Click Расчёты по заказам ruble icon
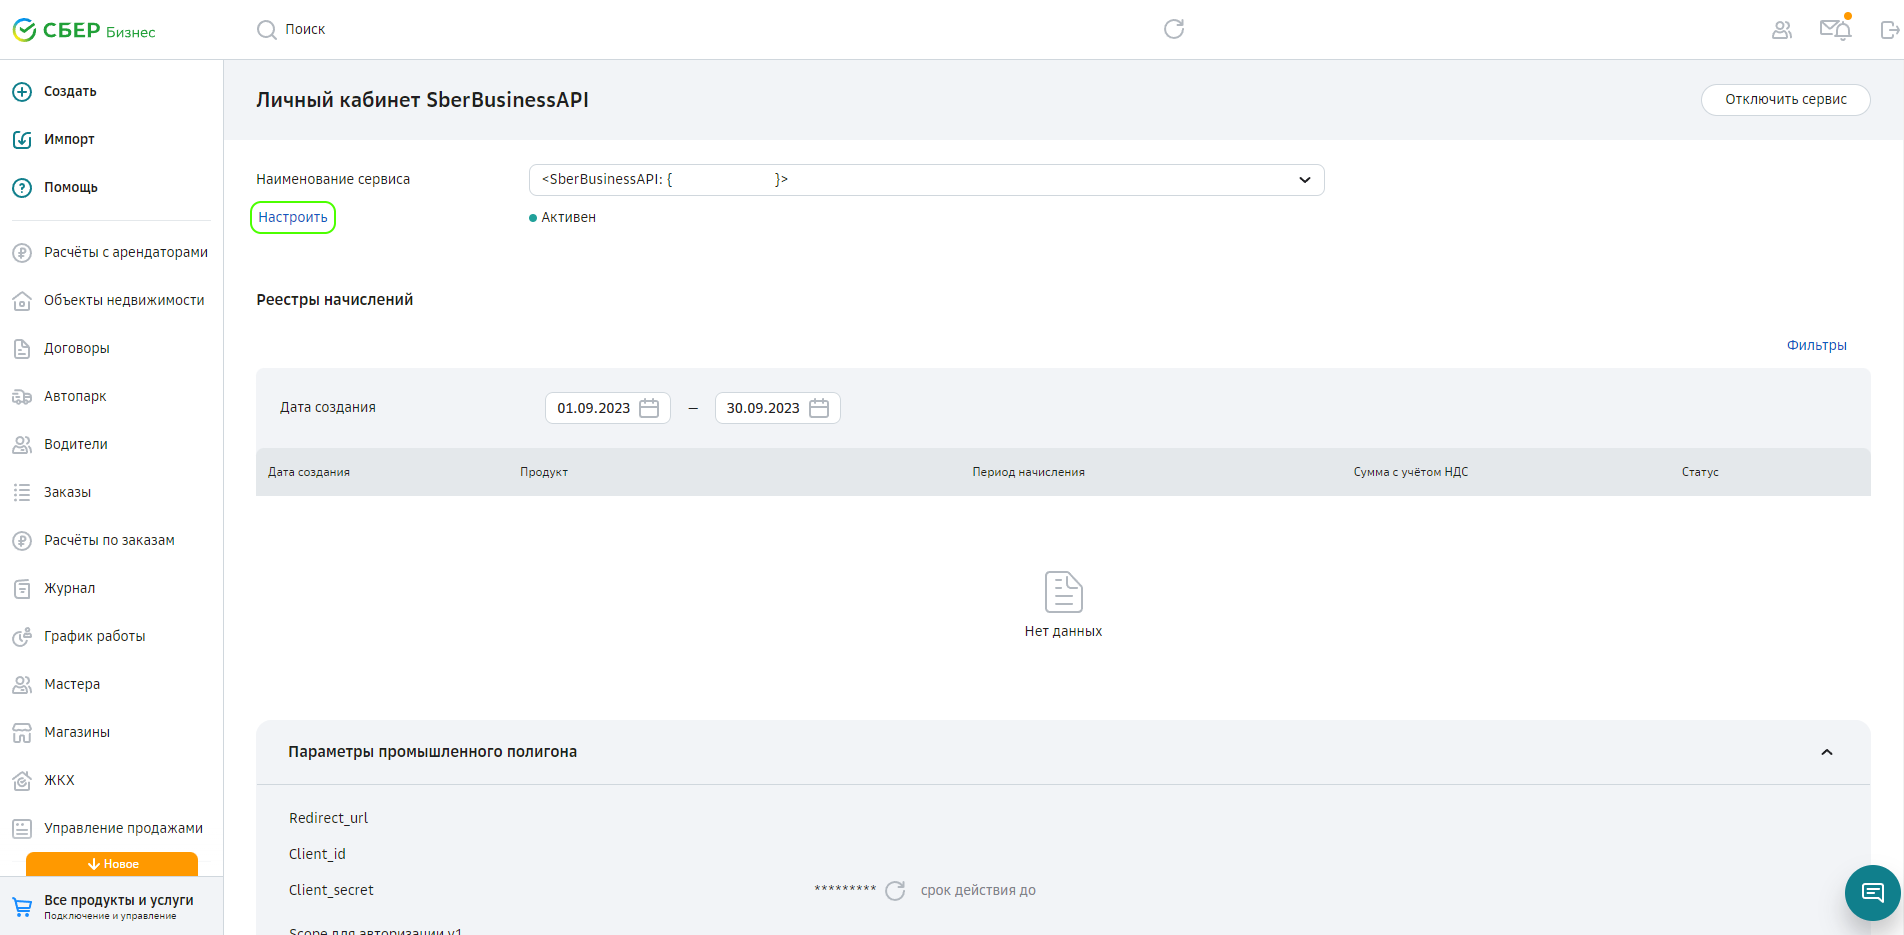 point(22,541)
